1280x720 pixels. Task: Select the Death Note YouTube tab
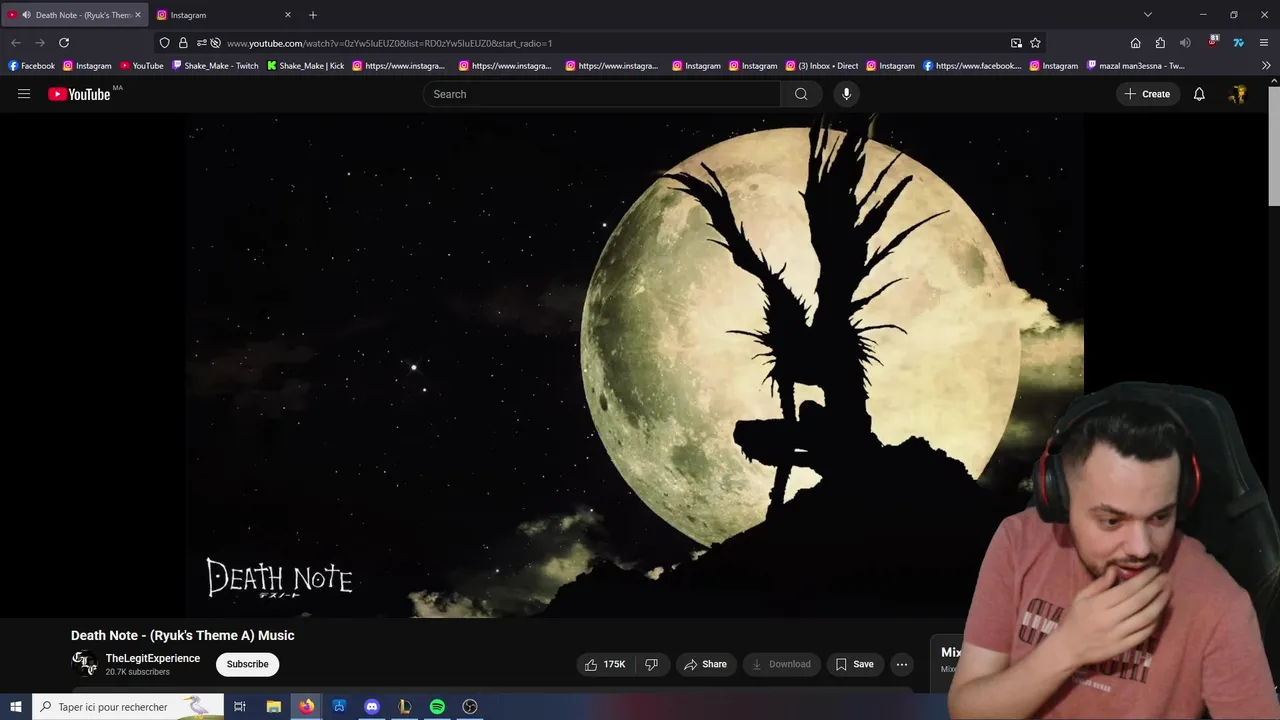[75, 15]
